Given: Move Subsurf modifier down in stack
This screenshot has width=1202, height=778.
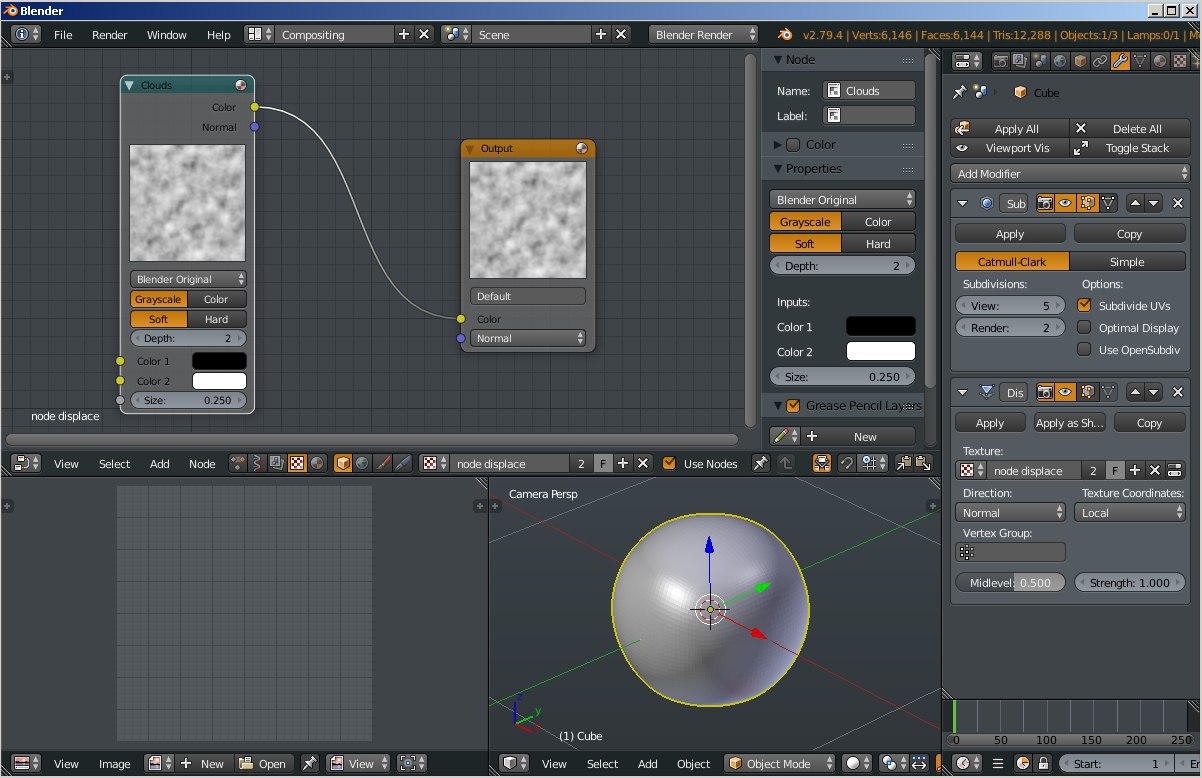Looking at the screenshot, I should pyautogui.click(x=1154, y=203).
